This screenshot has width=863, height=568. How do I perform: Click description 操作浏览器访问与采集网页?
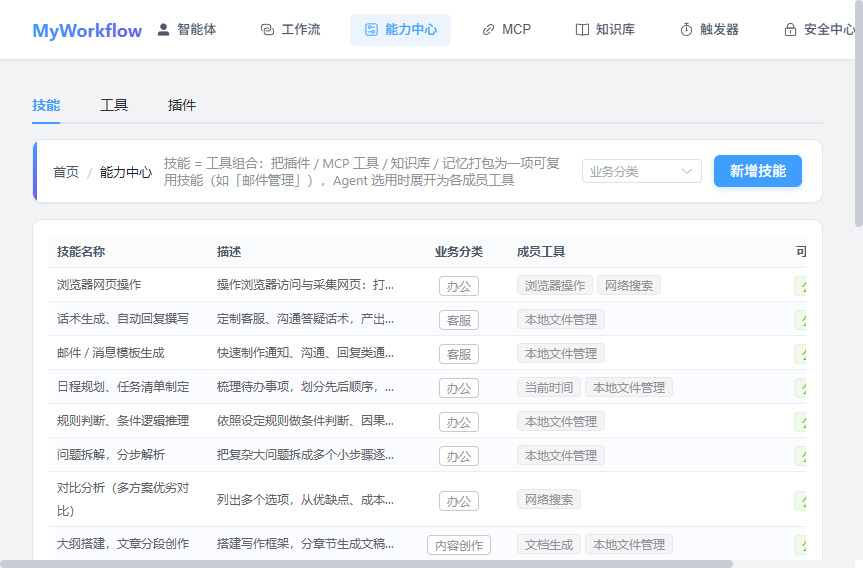[305, 285]
